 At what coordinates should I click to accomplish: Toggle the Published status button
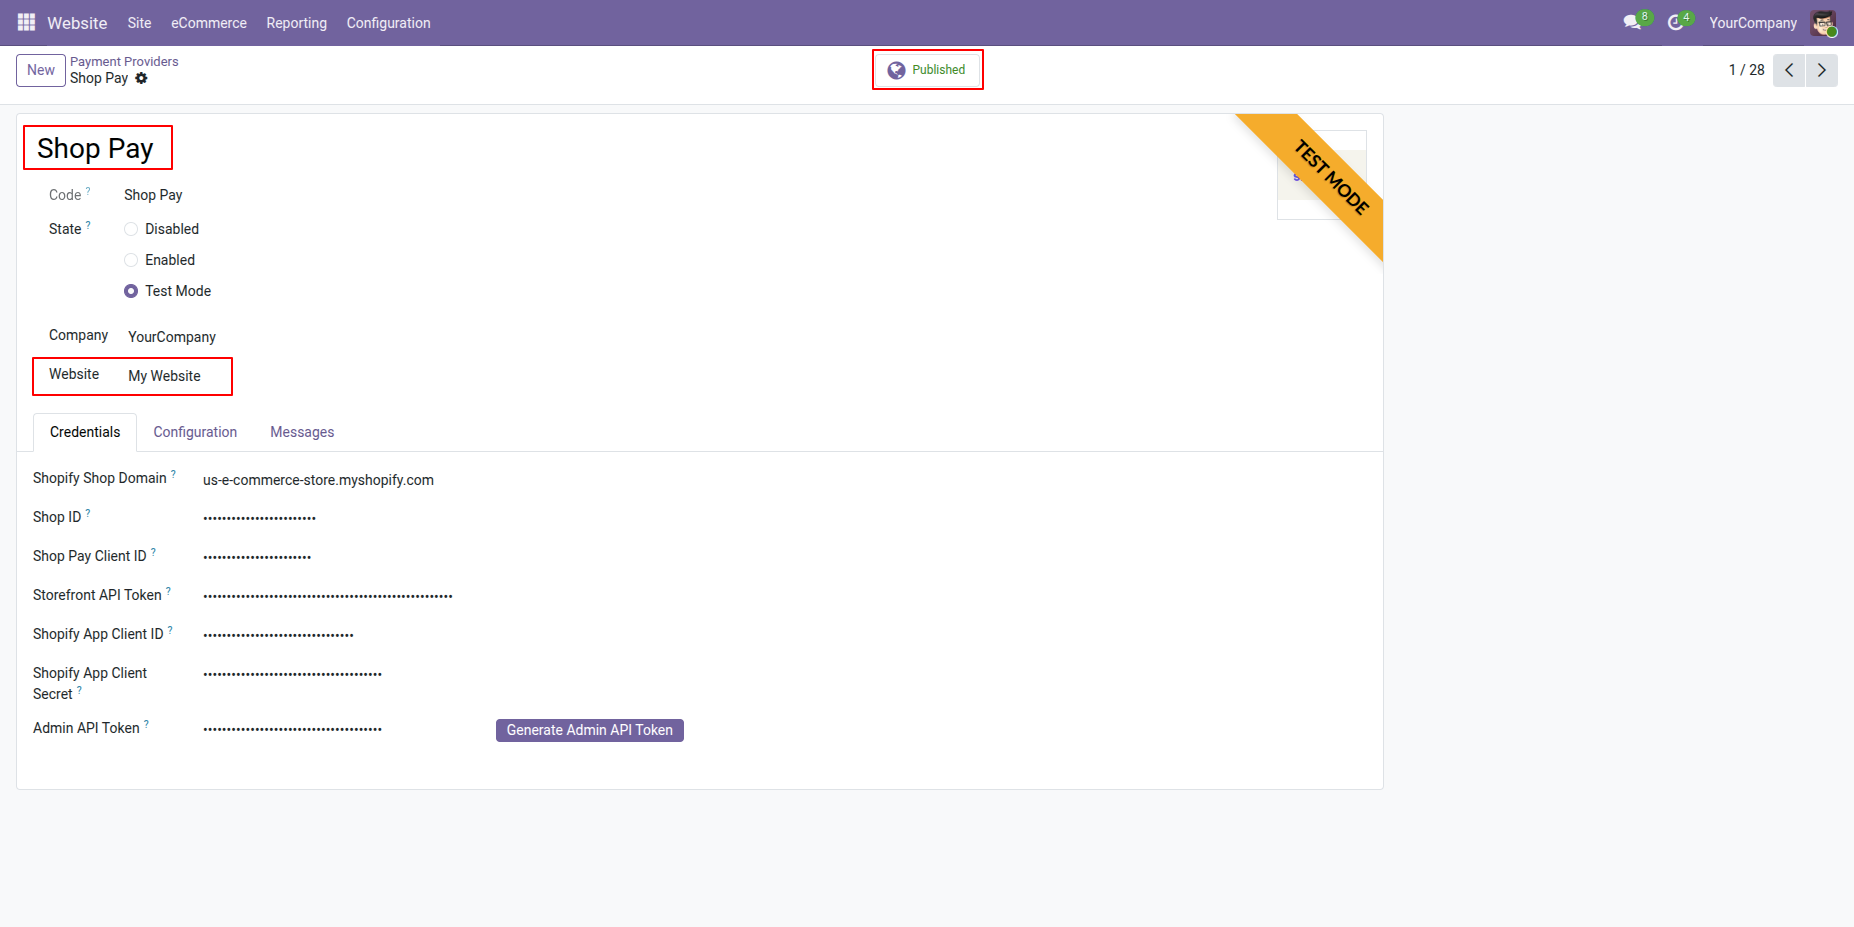pos(927,70)
